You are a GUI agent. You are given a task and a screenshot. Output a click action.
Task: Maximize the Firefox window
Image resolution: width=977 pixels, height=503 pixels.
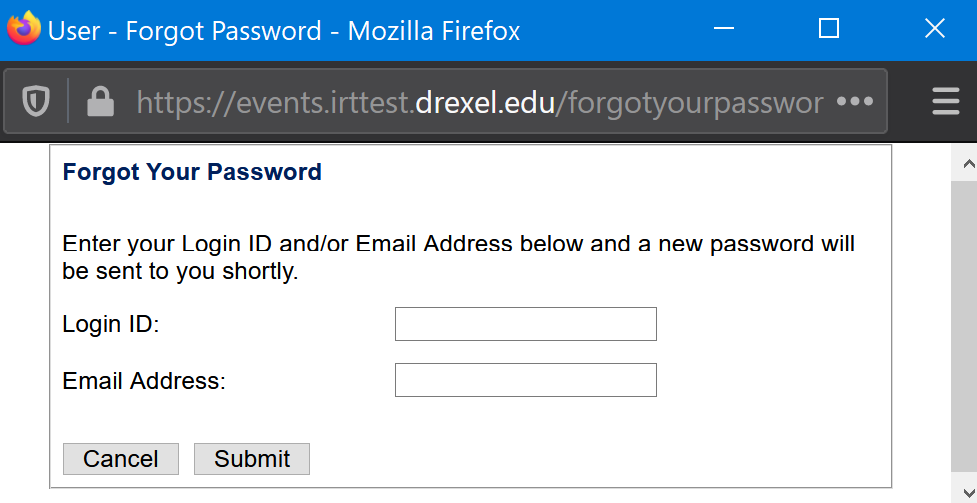tap(829, 28)
